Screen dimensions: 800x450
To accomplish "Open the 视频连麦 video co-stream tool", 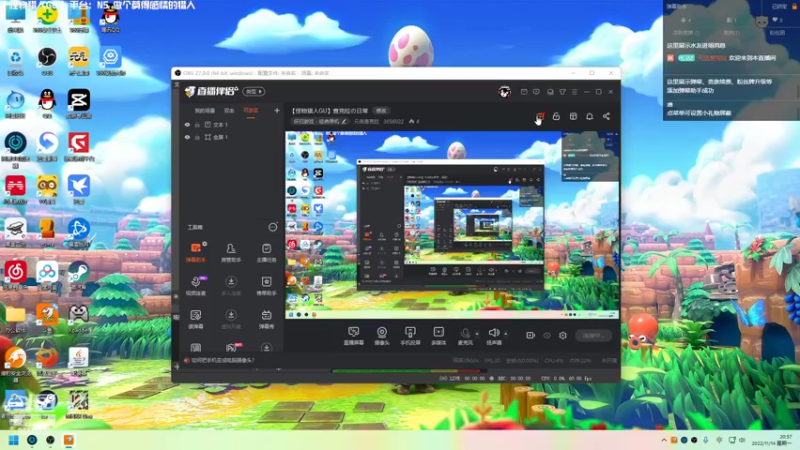I will 196,286.
